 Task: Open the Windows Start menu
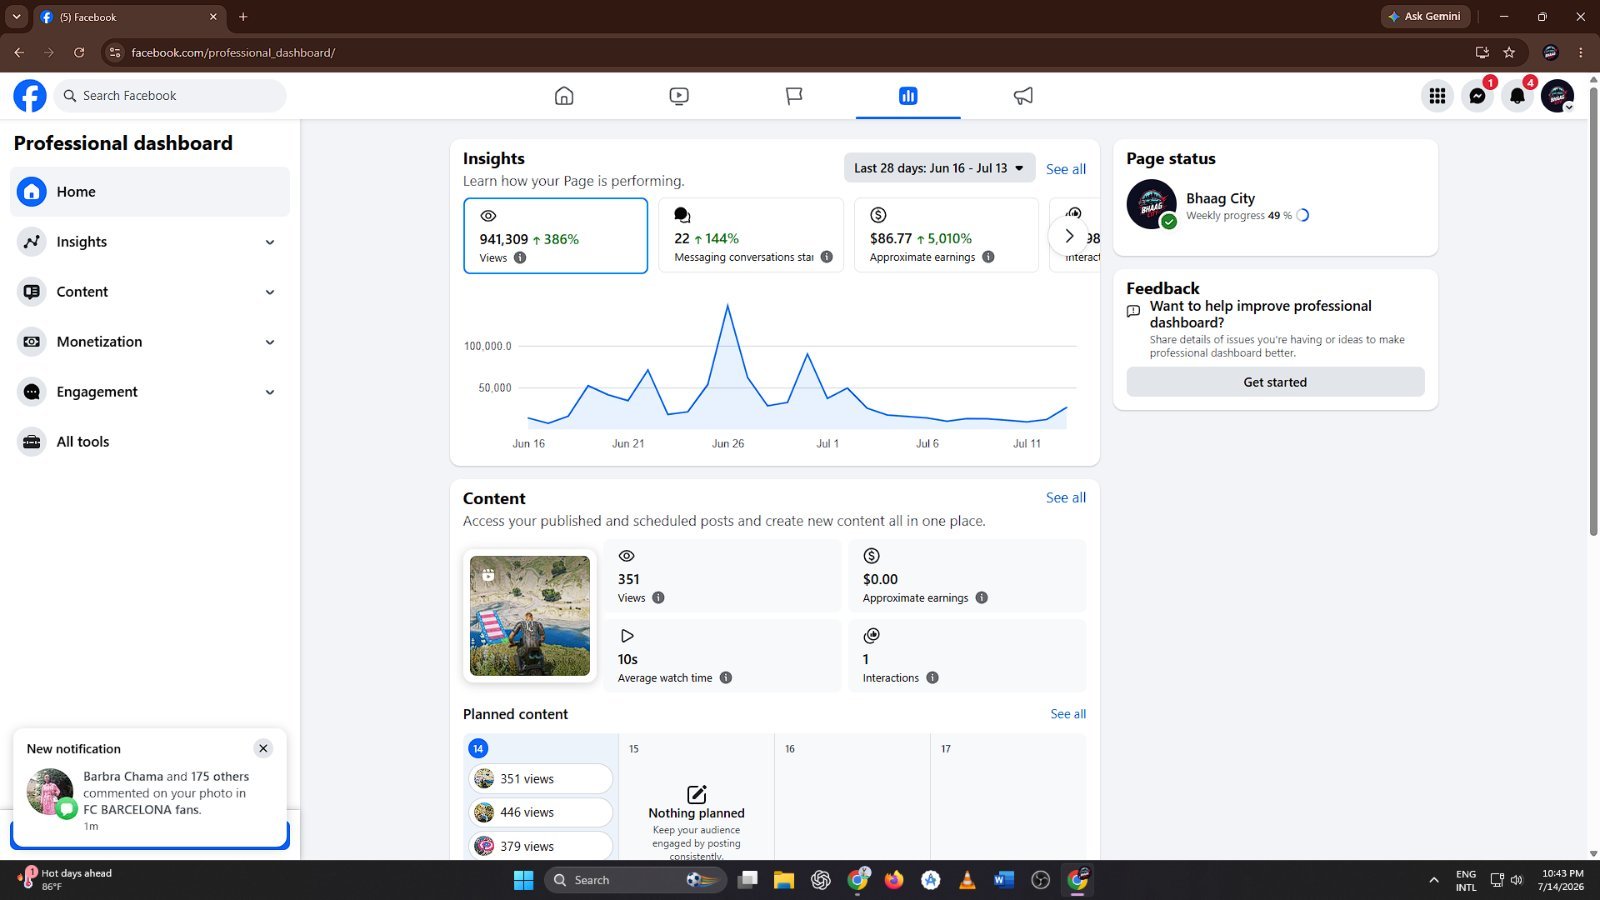pos(523,880)
